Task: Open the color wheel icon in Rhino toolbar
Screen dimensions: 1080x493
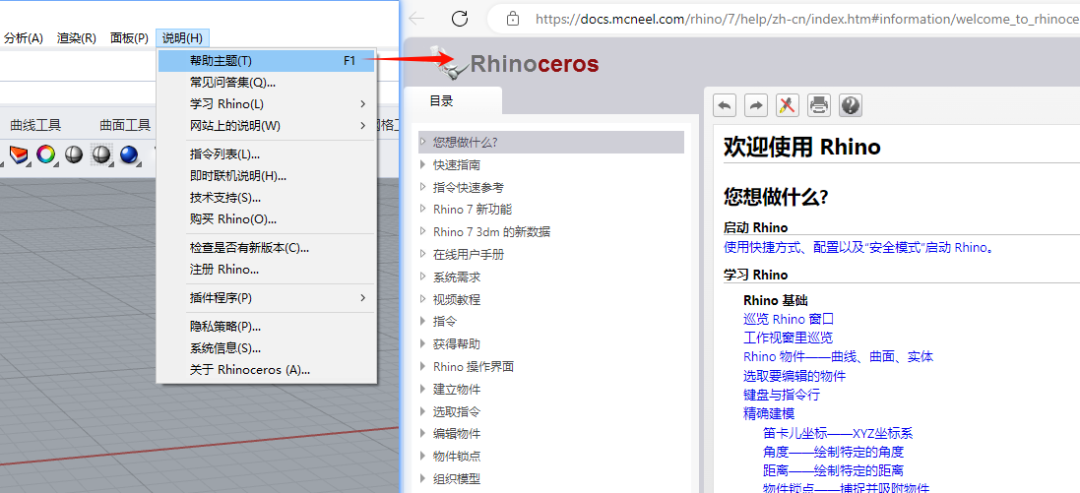Action: (45, 155)
